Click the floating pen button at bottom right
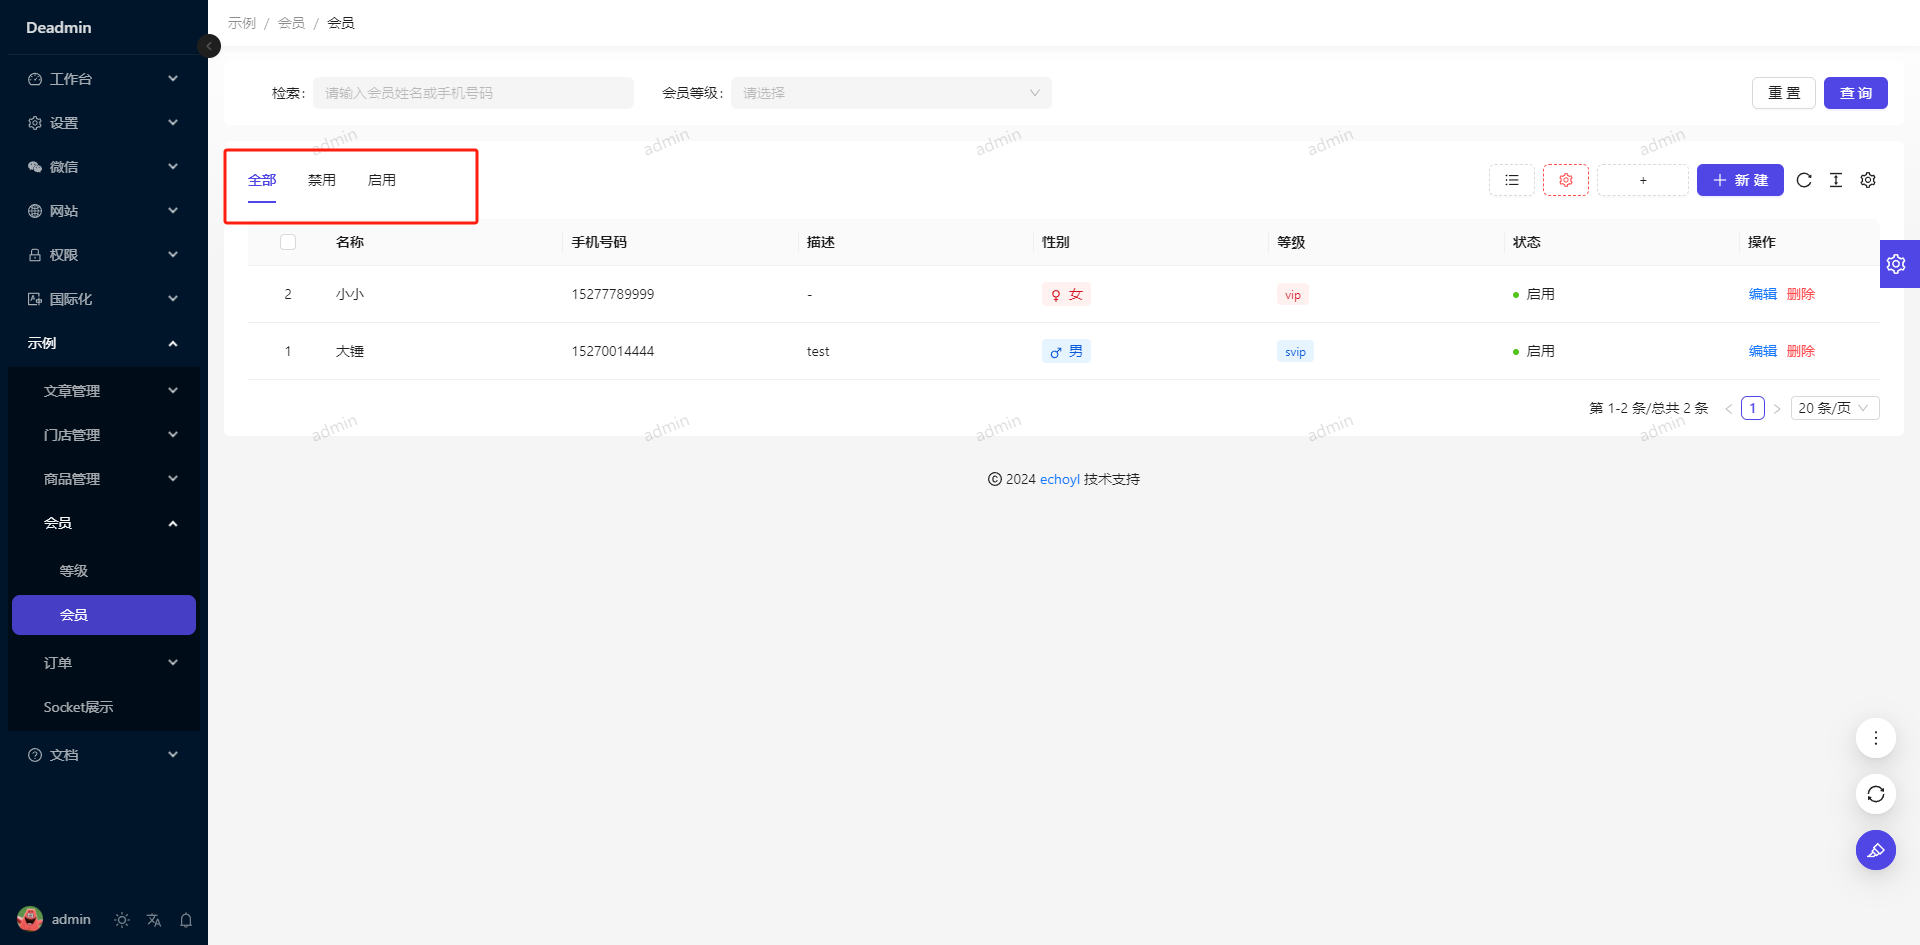The width and height of the screenshot is (1920, 945). [1876, 850]
